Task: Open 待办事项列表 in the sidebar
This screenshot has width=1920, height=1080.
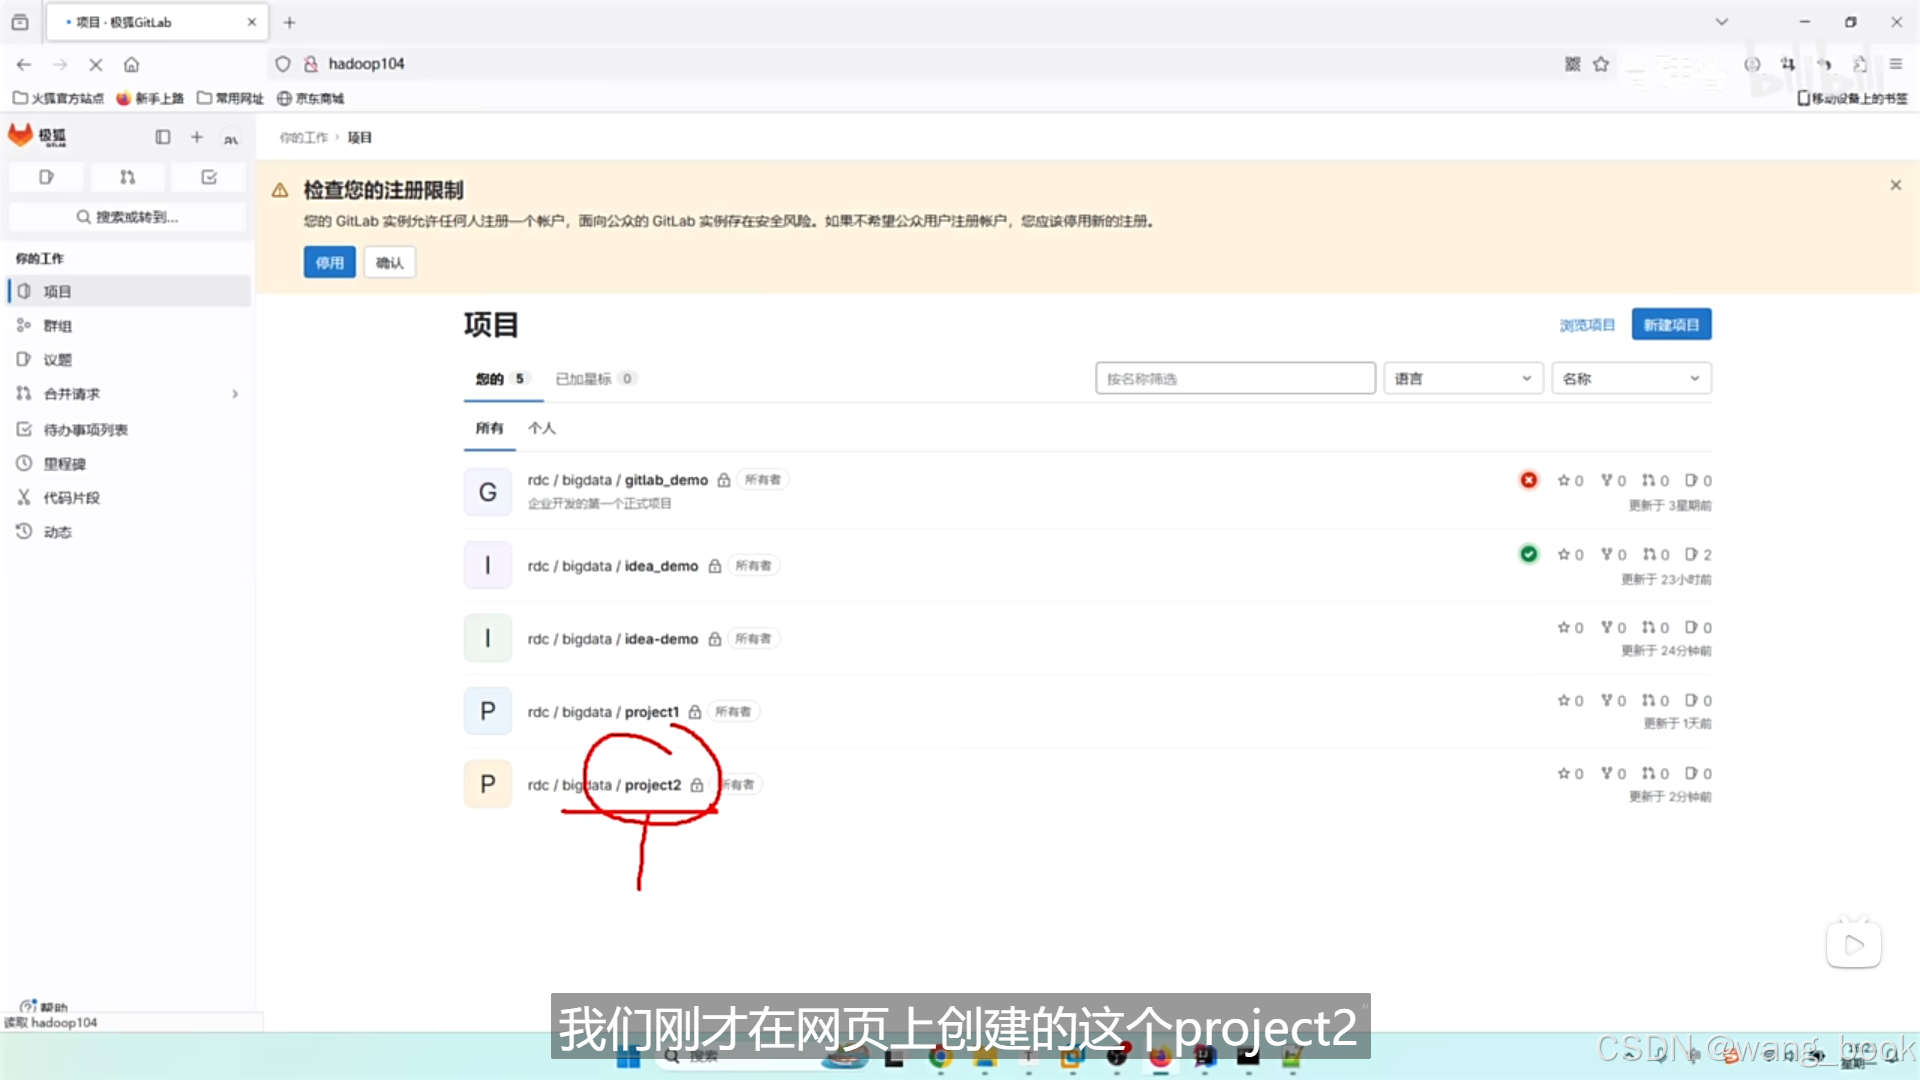Action: 128,430
